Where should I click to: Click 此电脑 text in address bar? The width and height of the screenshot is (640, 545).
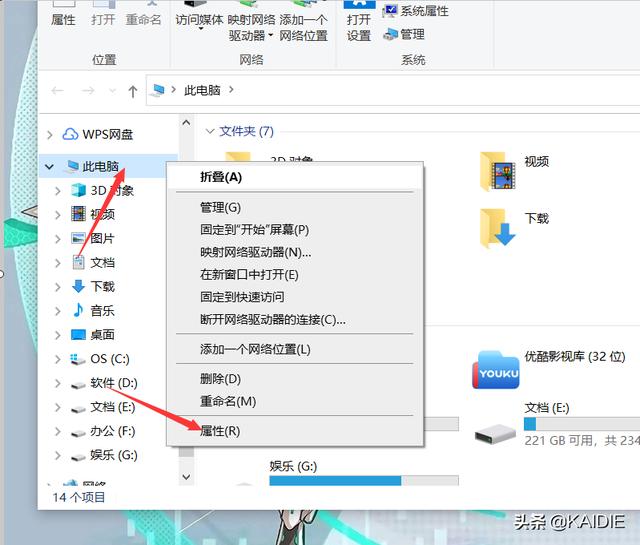click(202, 90)
